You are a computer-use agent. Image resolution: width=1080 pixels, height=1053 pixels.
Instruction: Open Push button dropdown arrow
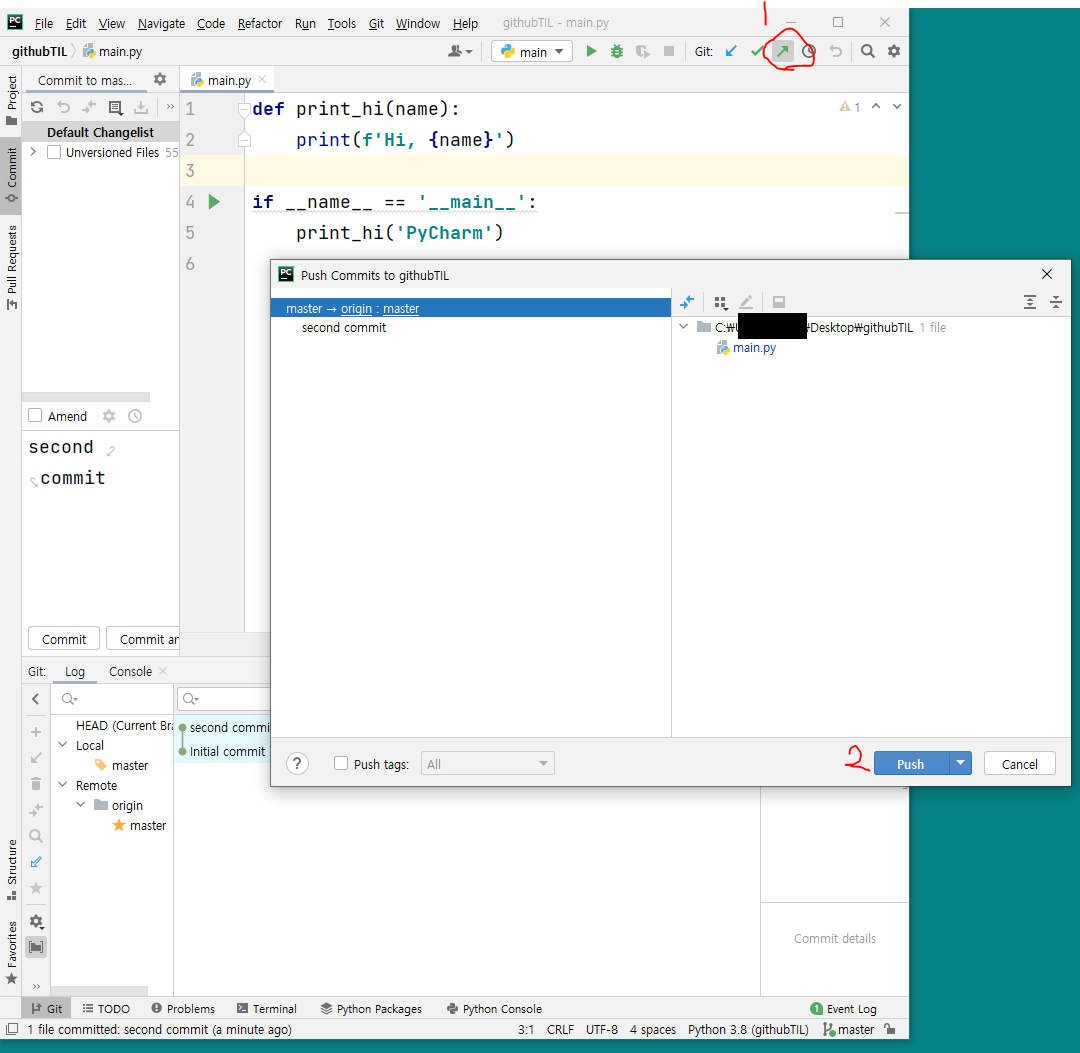pyautogui.click(x=960, y=763)
